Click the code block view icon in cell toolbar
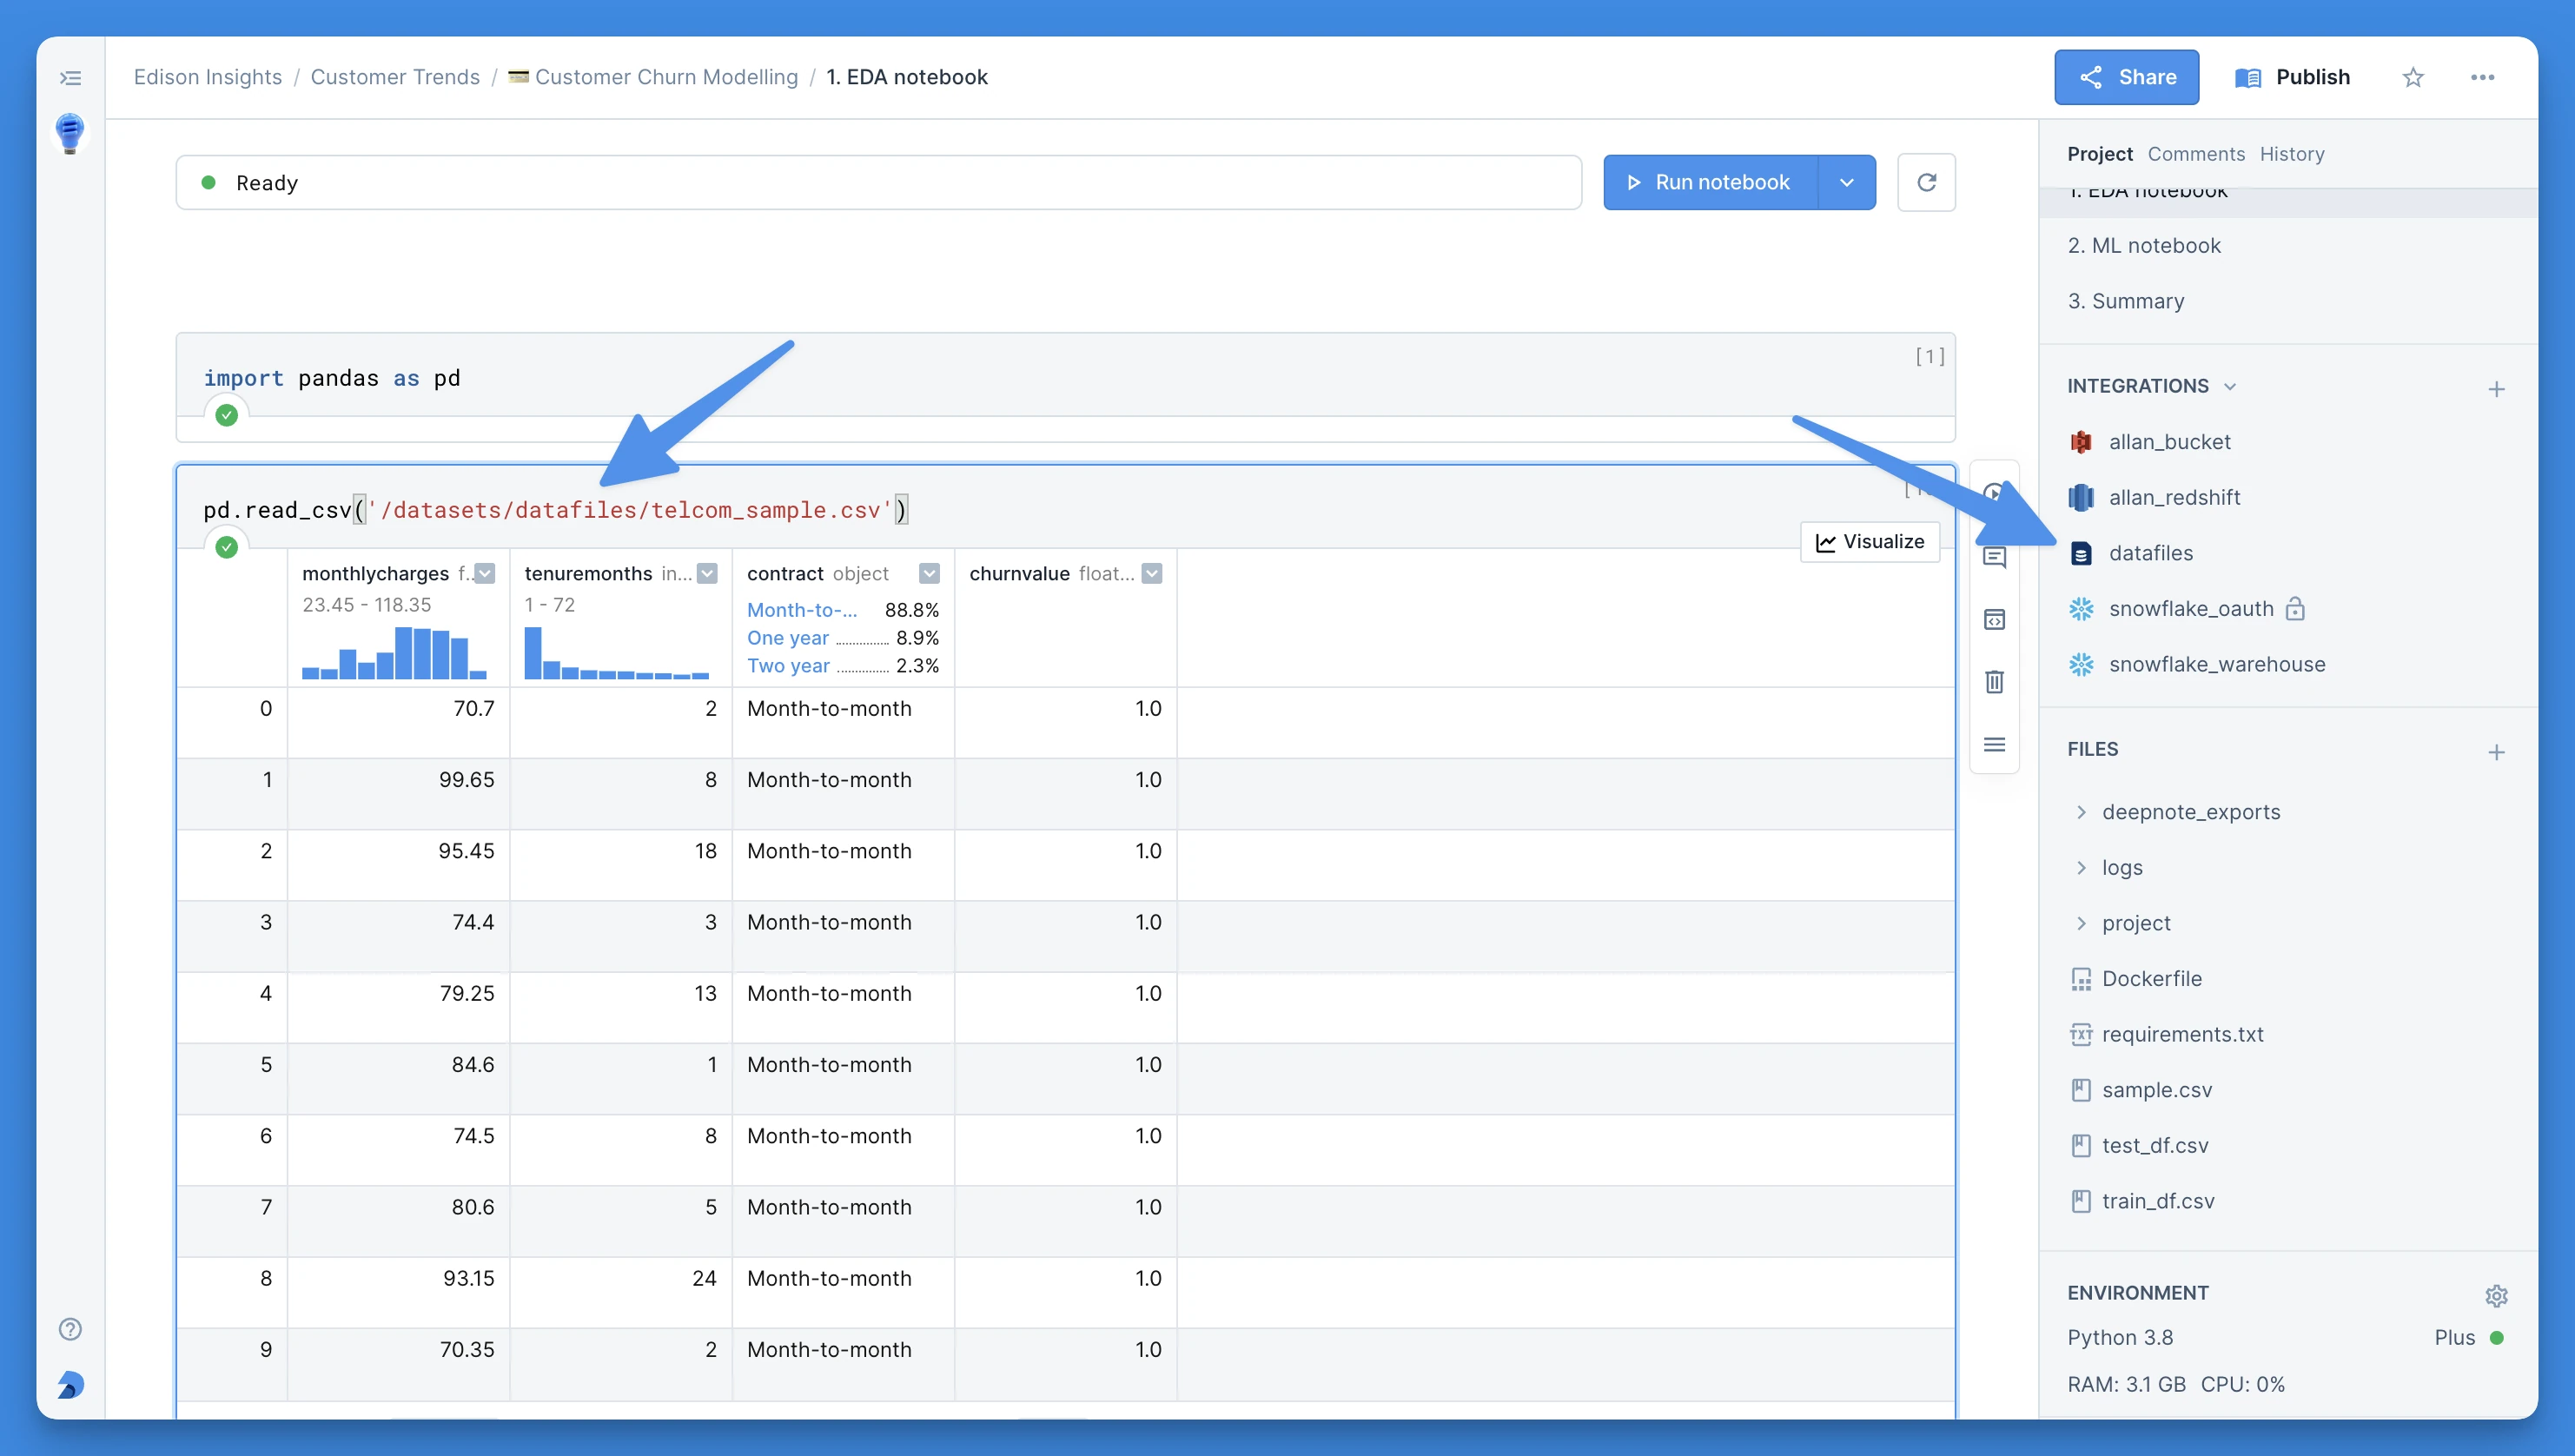 [x=1994, y=620]
